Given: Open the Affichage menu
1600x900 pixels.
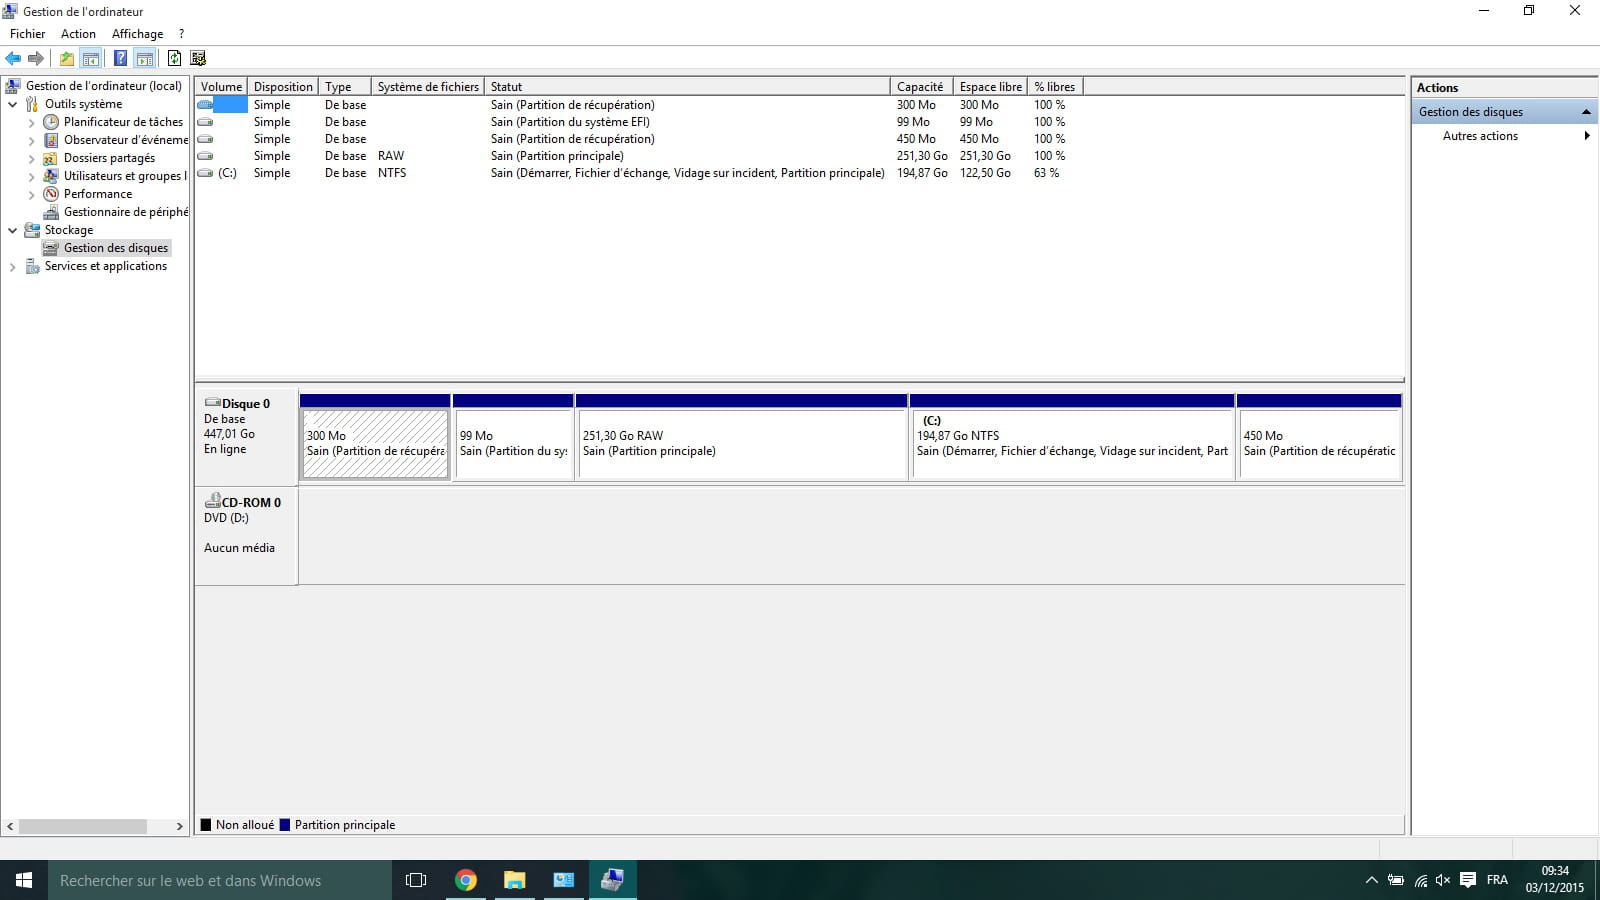Looking at the screenshot, I should (x=137, y=33).
